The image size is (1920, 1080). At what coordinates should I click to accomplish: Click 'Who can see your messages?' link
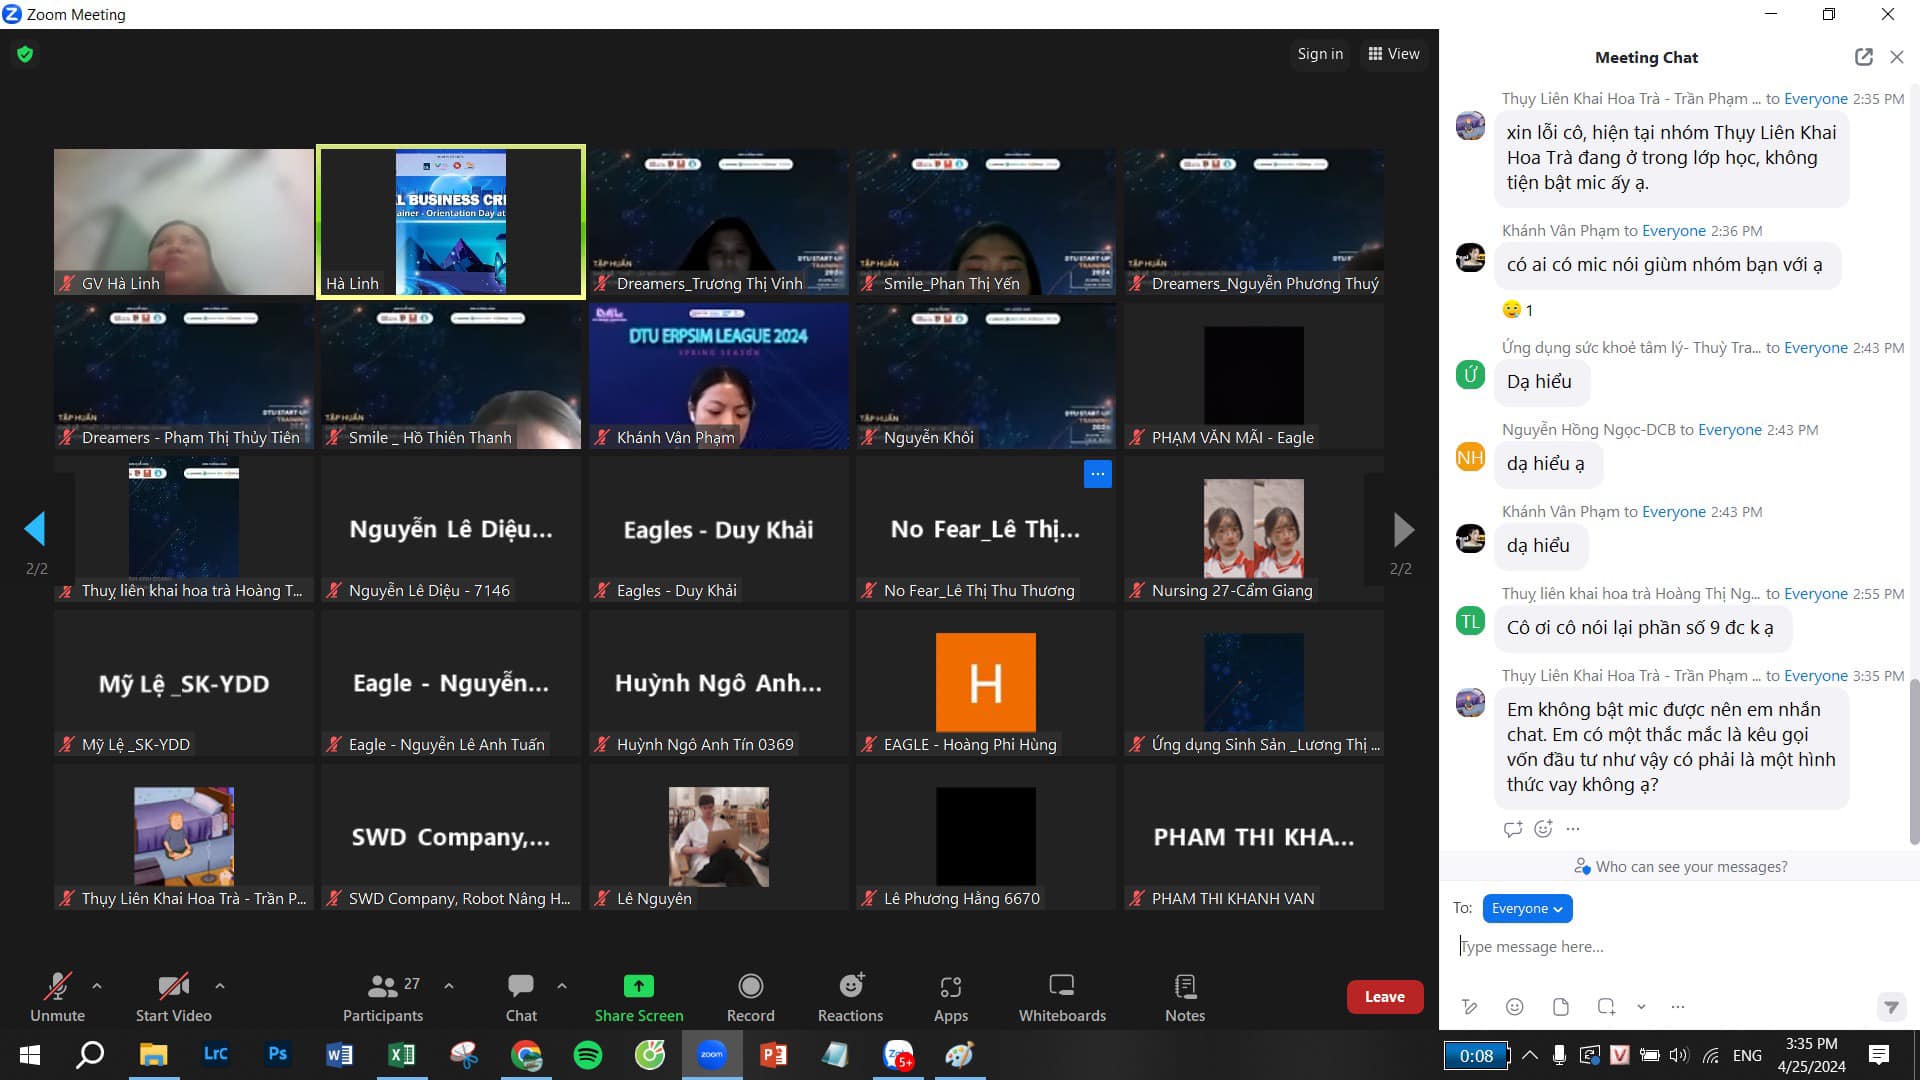pos(1690,867)
